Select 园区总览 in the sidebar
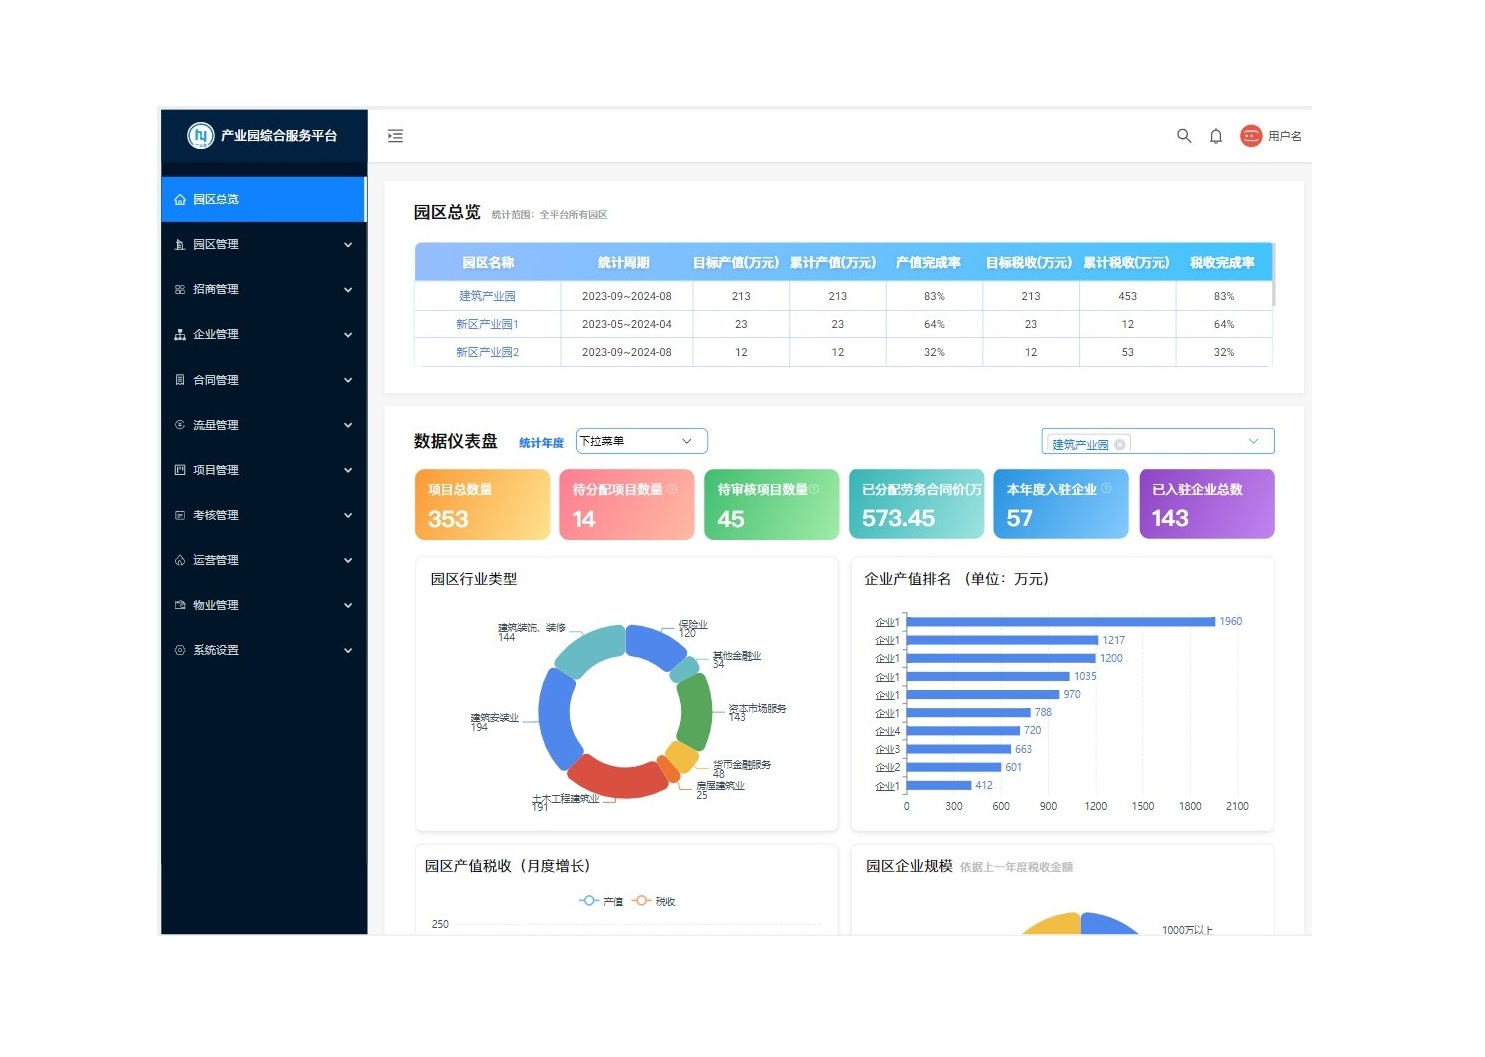 pyautogui.click(x=264, y=199)
